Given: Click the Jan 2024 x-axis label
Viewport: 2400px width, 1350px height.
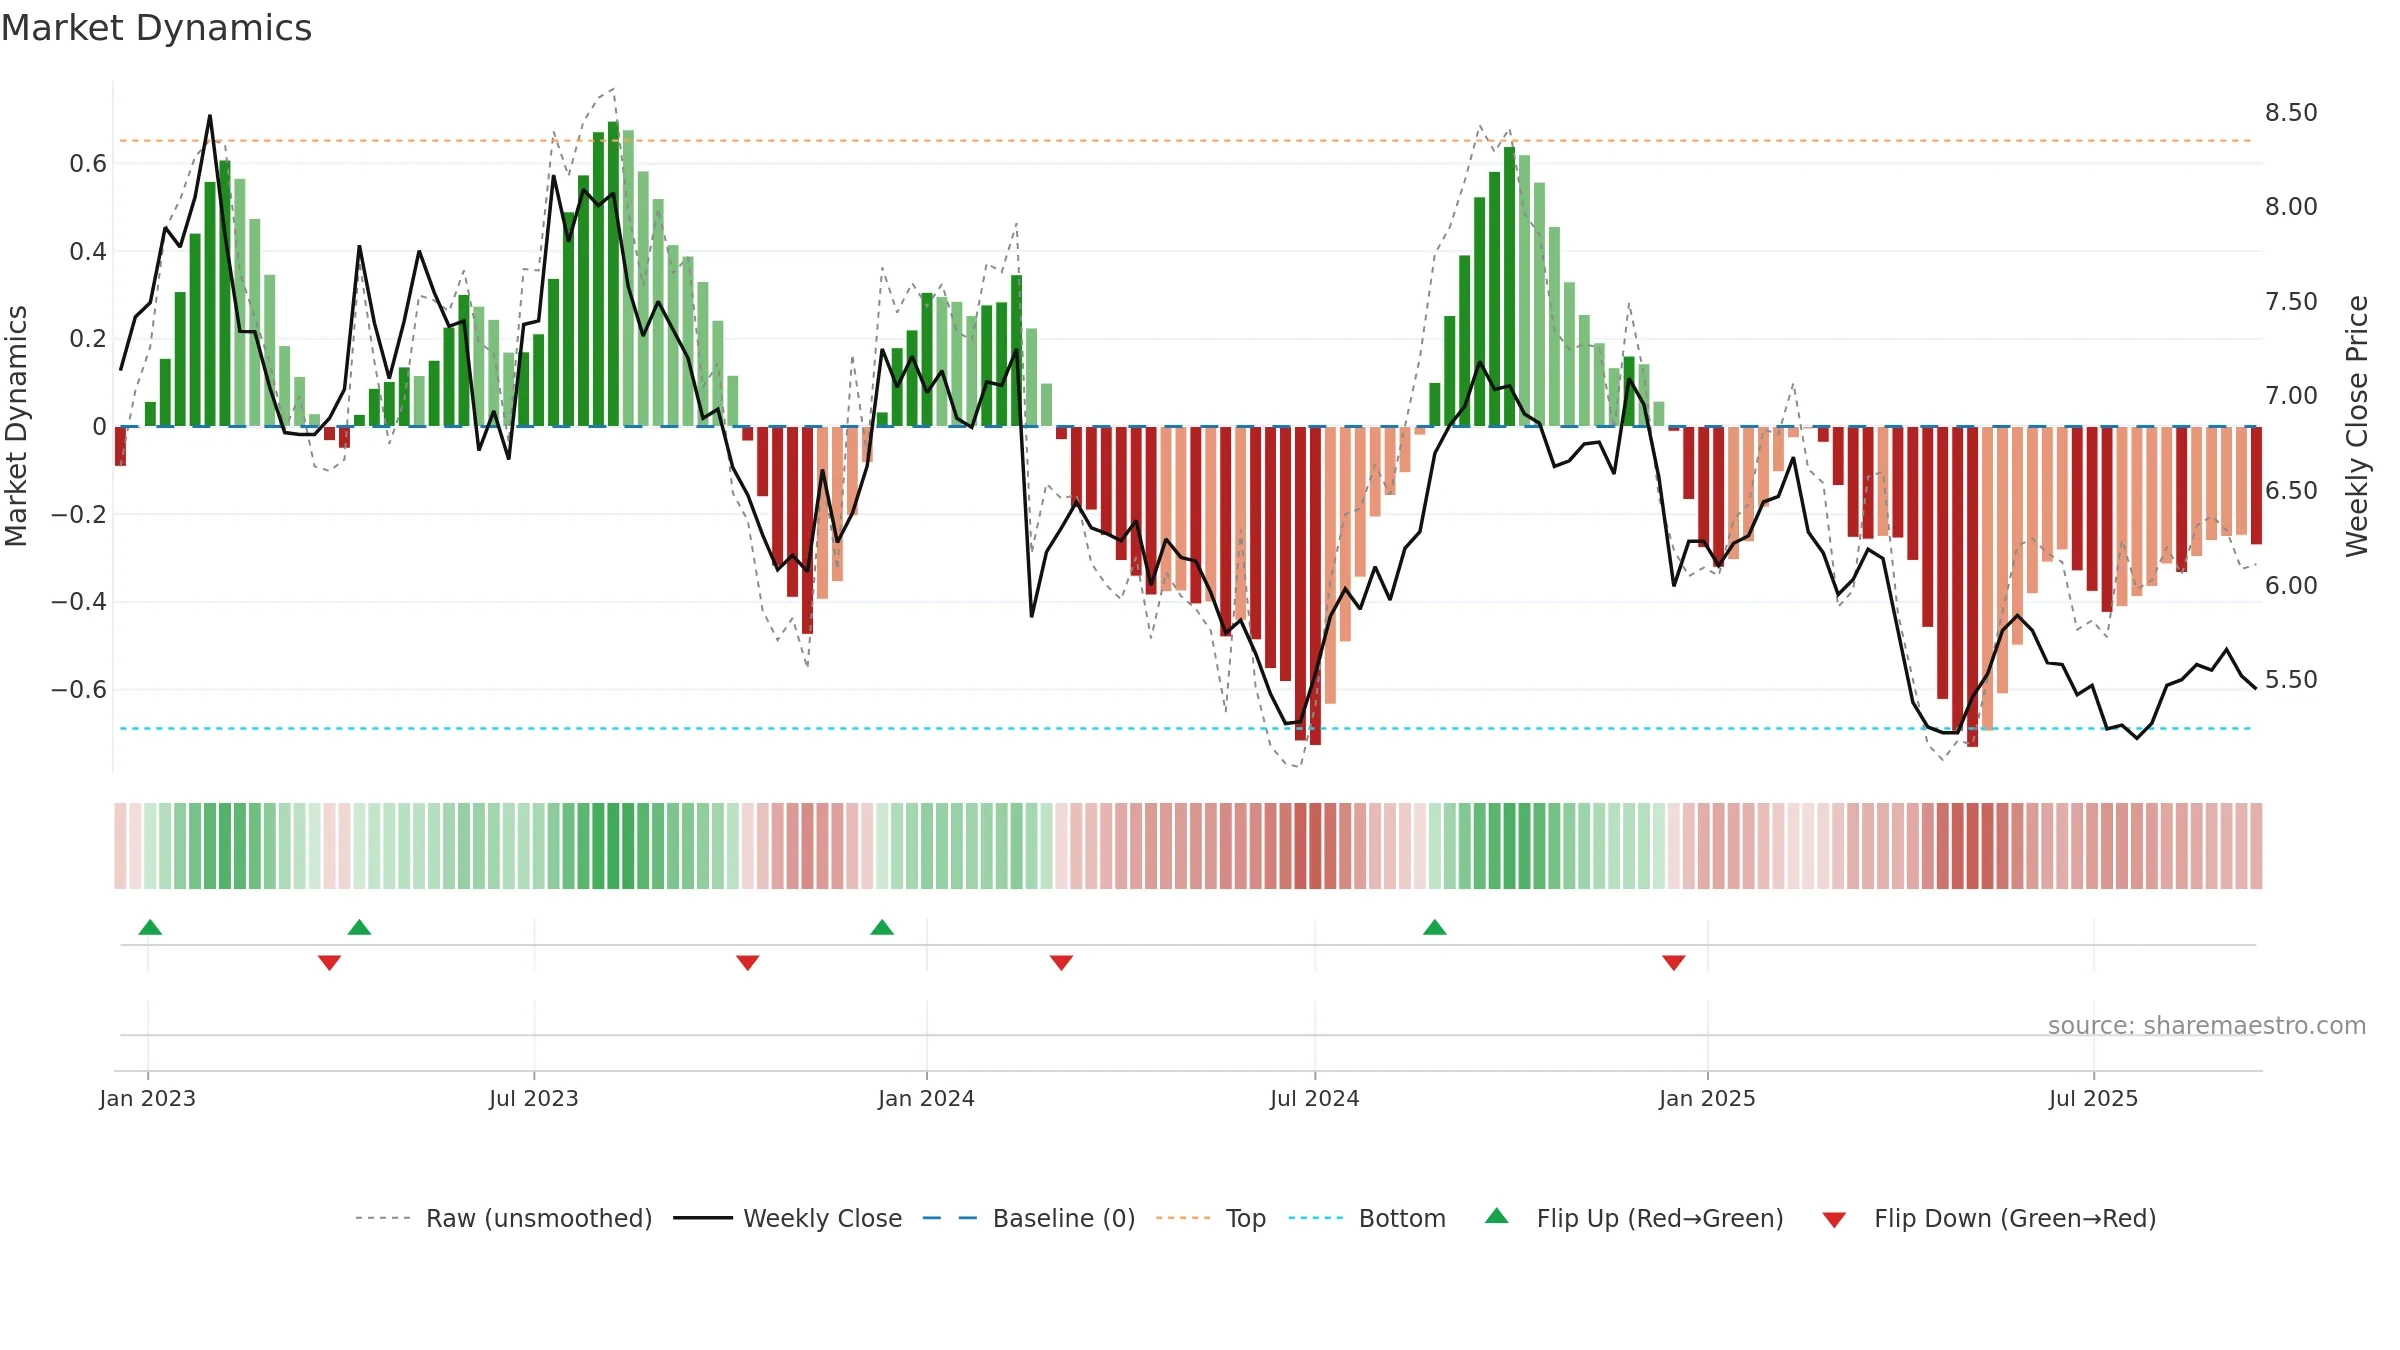Looking at the screenshot, I should (926, 1098).
